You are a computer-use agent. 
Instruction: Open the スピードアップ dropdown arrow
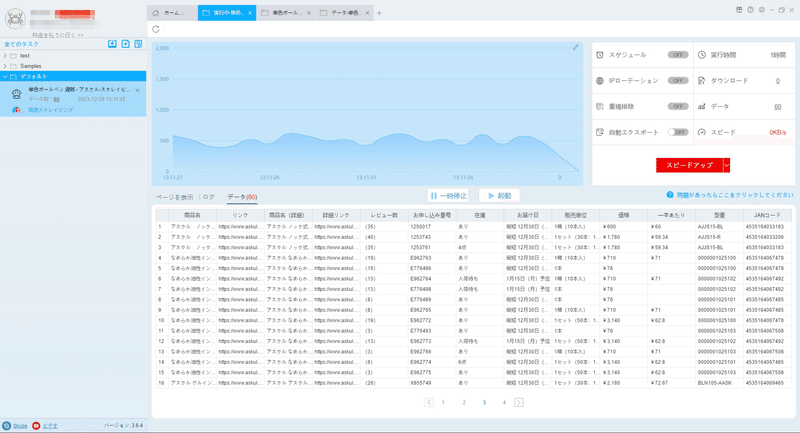(x=727, y=165)
